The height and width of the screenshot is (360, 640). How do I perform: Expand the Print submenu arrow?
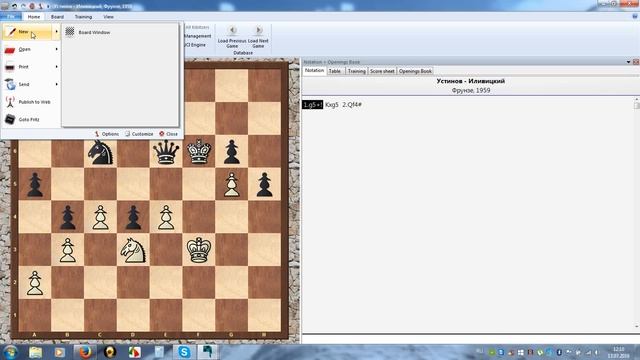57,67
